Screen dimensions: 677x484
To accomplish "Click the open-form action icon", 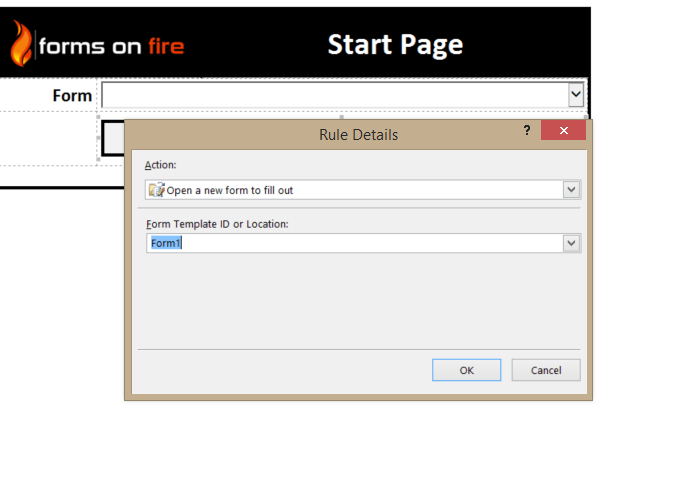I will 156,190.
